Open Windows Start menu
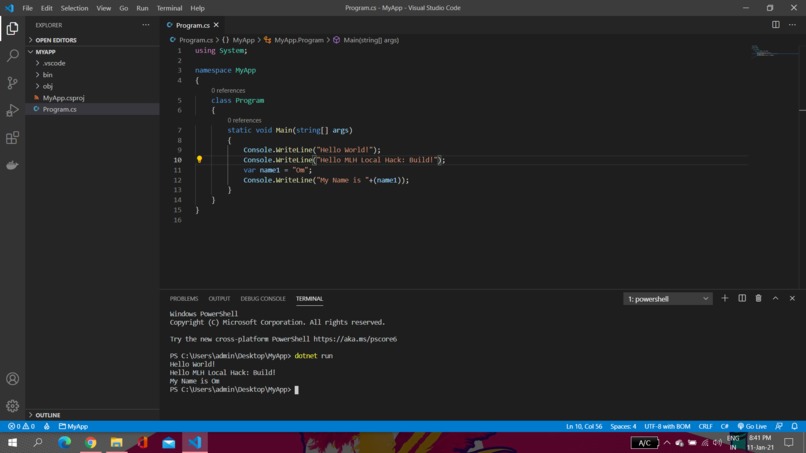 point(12,443)
